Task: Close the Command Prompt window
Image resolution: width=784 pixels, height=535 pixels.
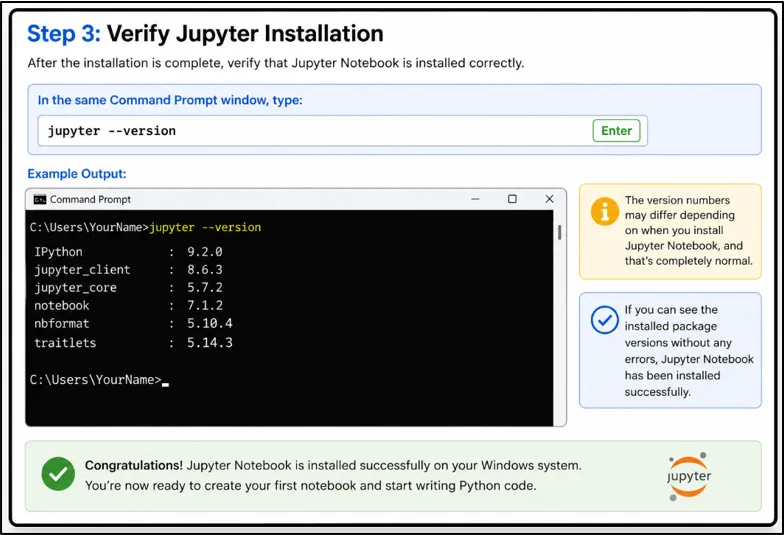Action: 549,199
